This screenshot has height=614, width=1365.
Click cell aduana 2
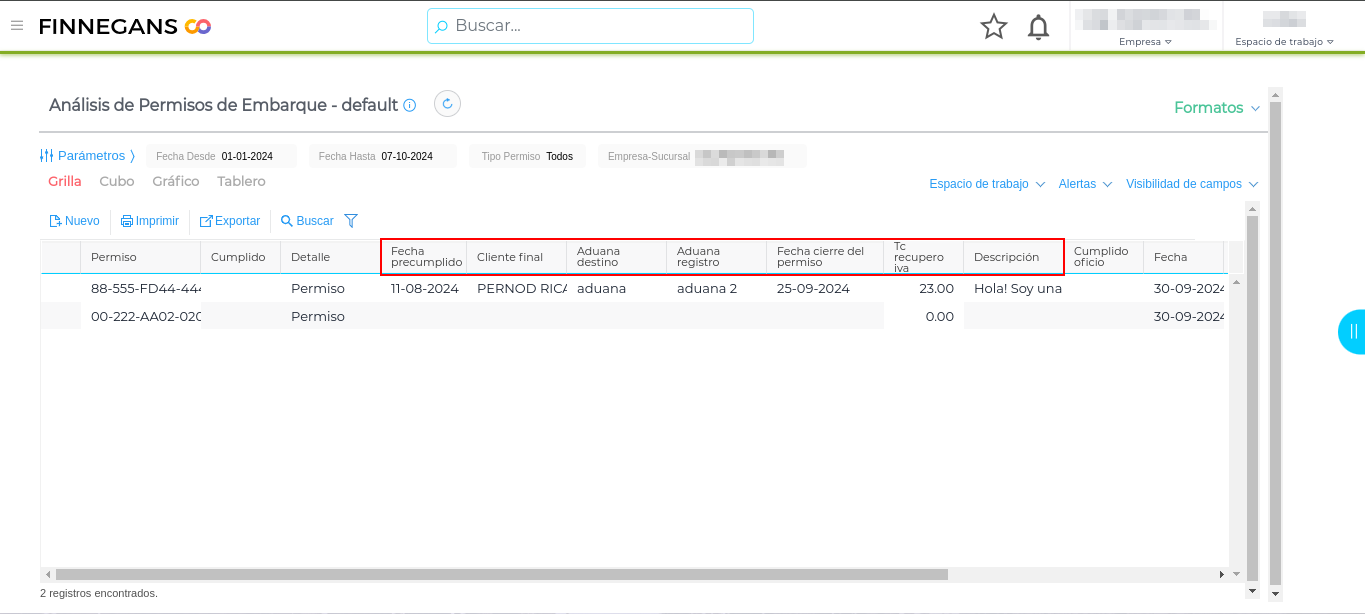pos(717,288)
